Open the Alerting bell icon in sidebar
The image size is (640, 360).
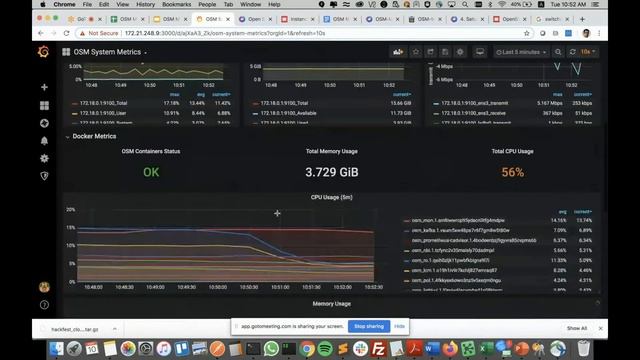(x=44, y=141)
